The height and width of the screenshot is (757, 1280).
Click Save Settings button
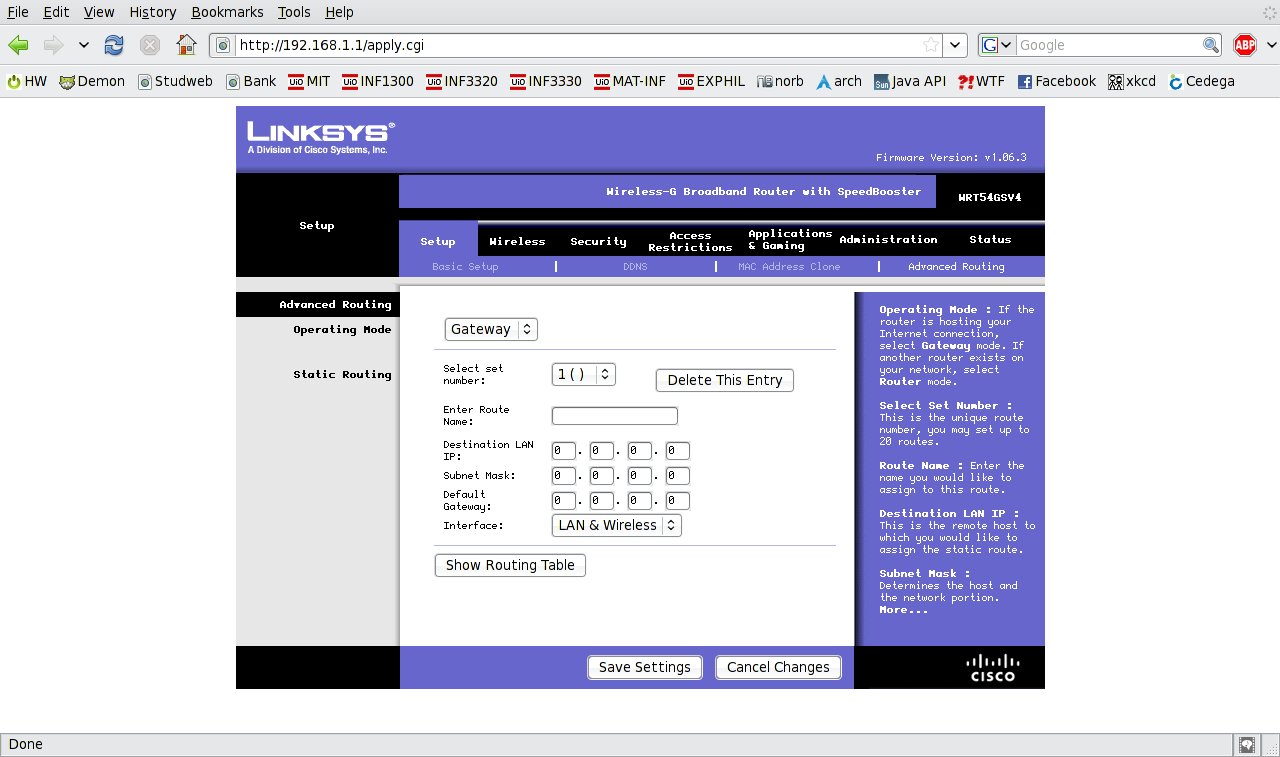click(x=645, y=667)
